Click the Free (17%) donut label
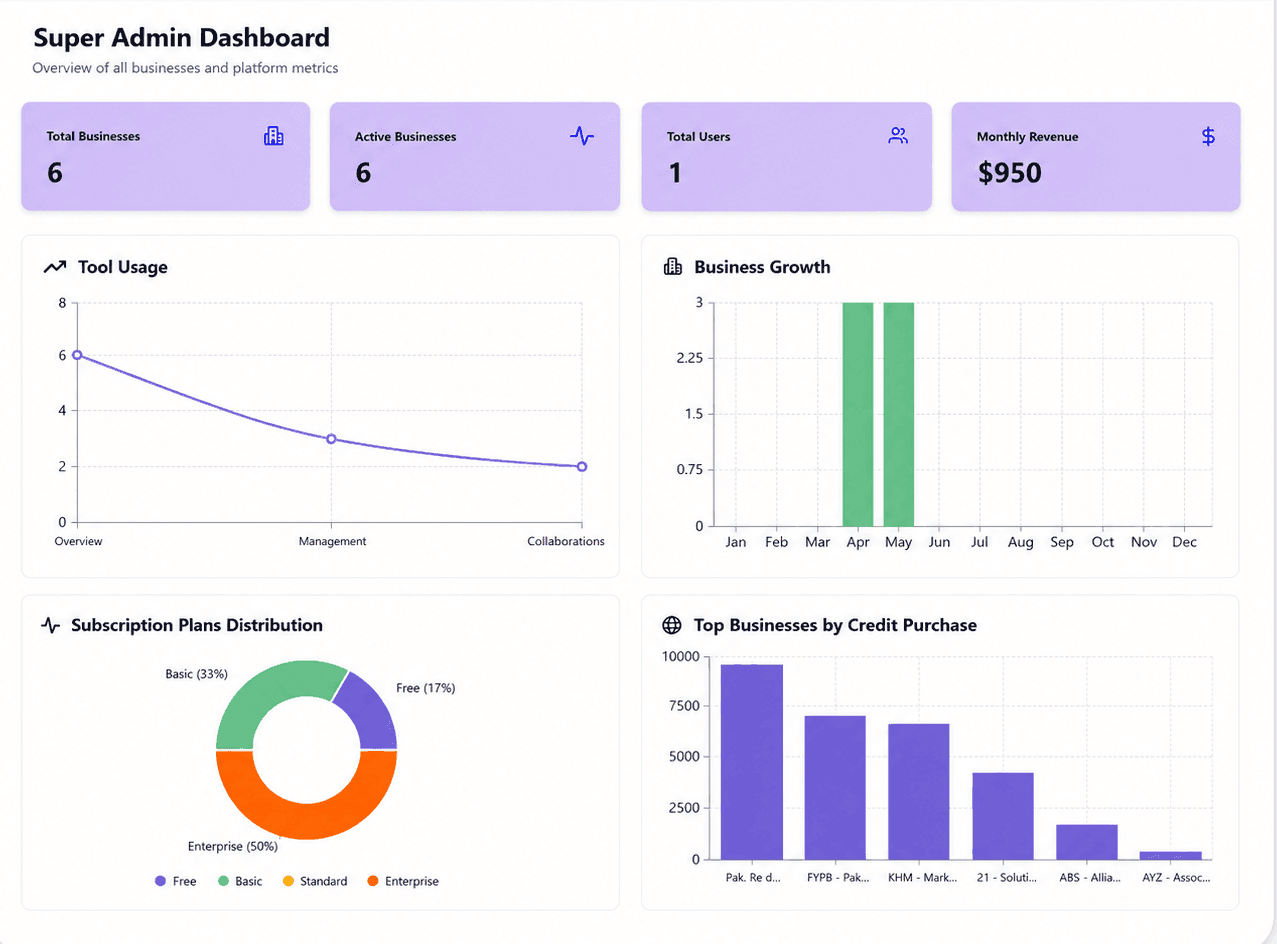Screen dimensions: 1277x944 click(x=425, y=688)
